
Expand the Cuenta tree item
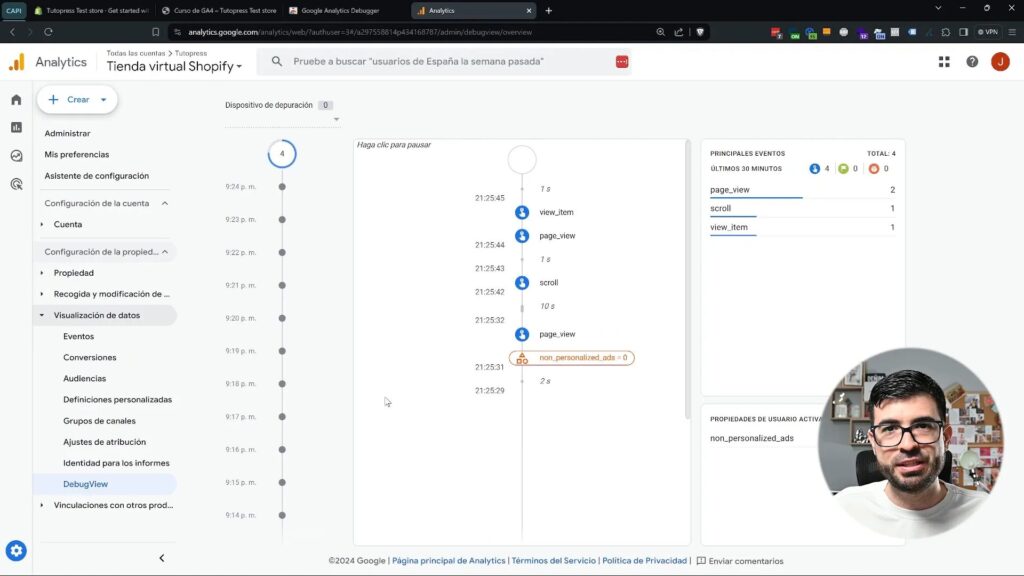pyautogui.click(x=42, y=224)
